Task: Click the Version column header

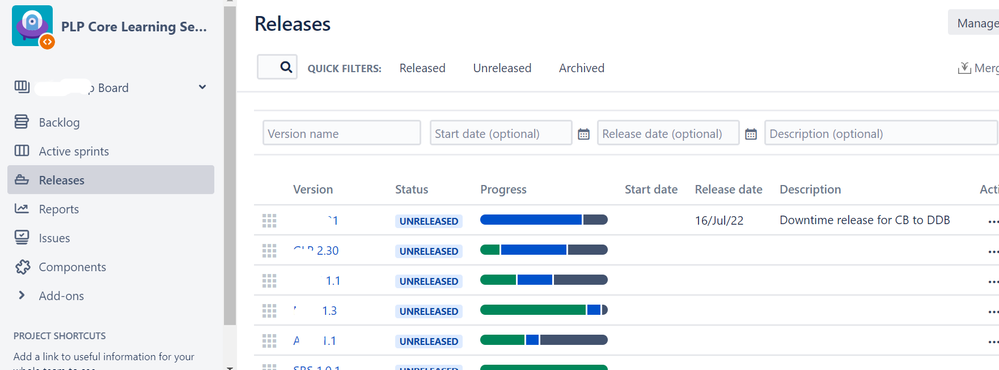Action: click(313, 189)
